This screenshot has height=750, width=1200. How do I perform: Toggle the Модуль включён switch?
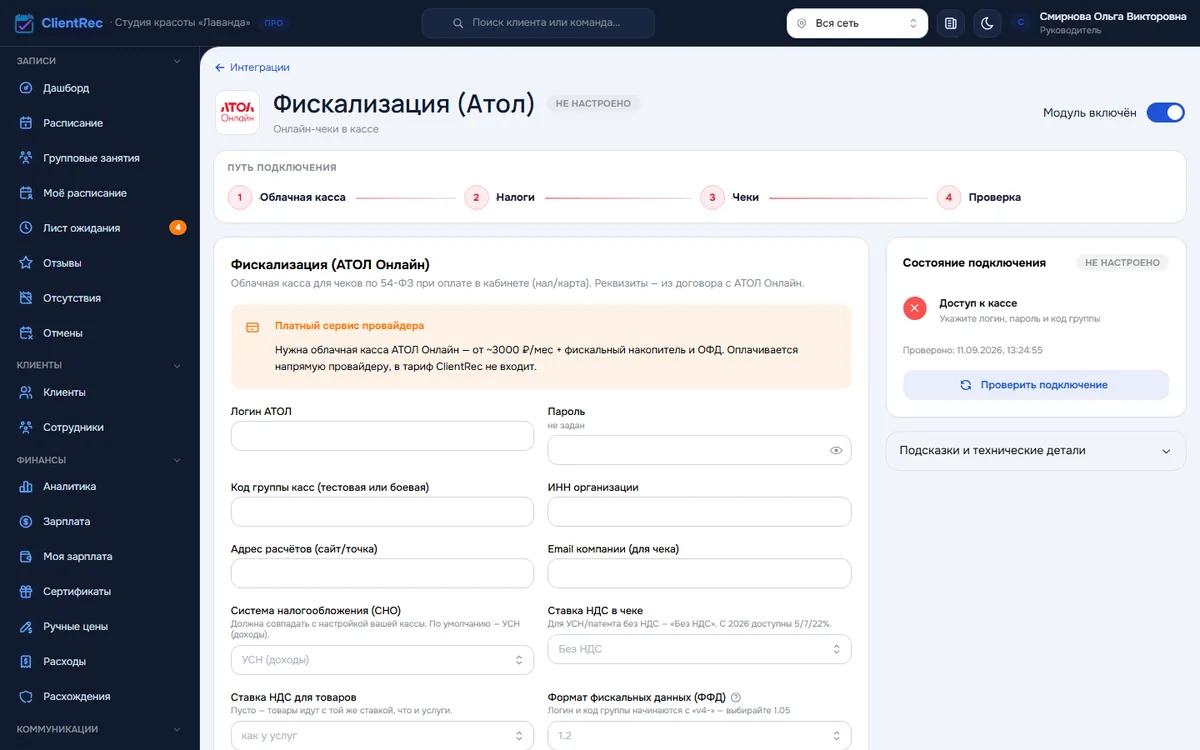tap(1165, 113)
